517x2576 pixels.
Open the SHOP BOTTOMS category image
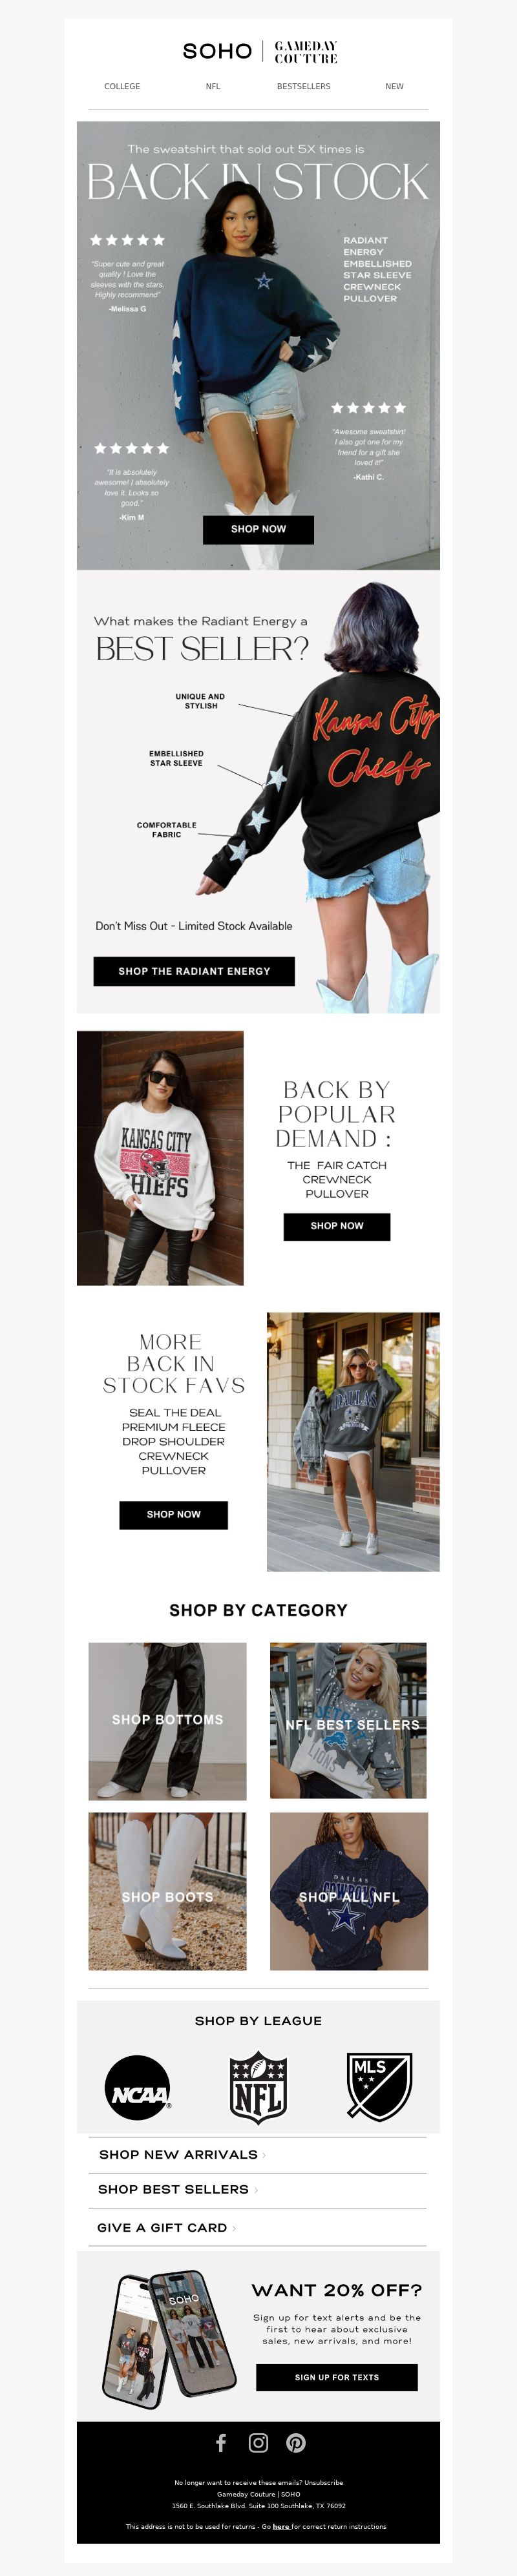click(x=167, y=1721)
